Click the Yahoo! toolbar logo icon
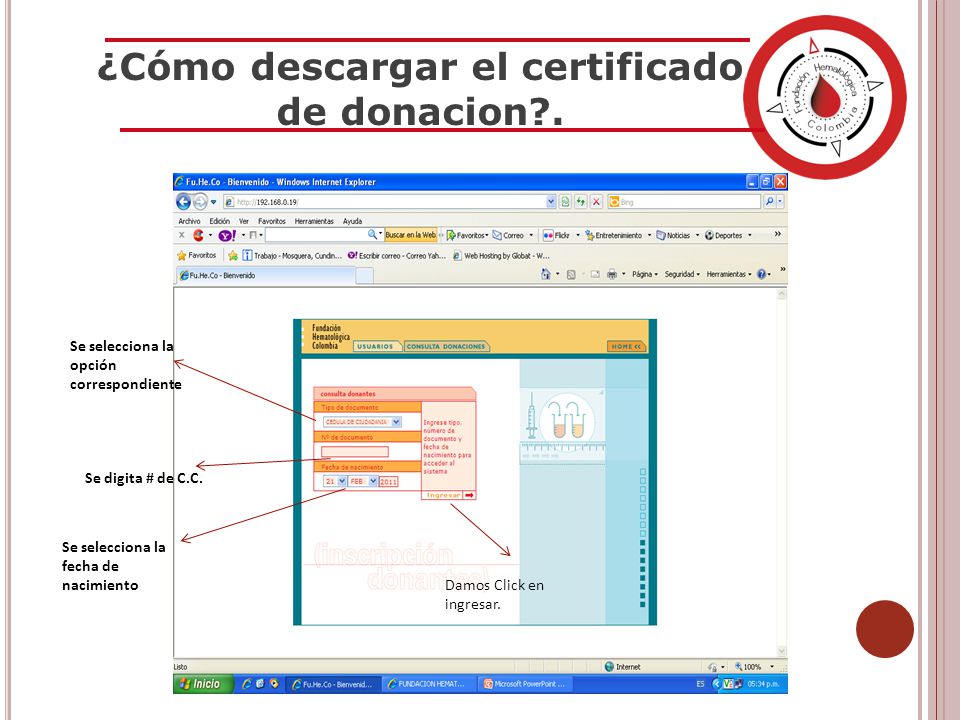The width and height of the screenshot is (960, 720). 226,235
